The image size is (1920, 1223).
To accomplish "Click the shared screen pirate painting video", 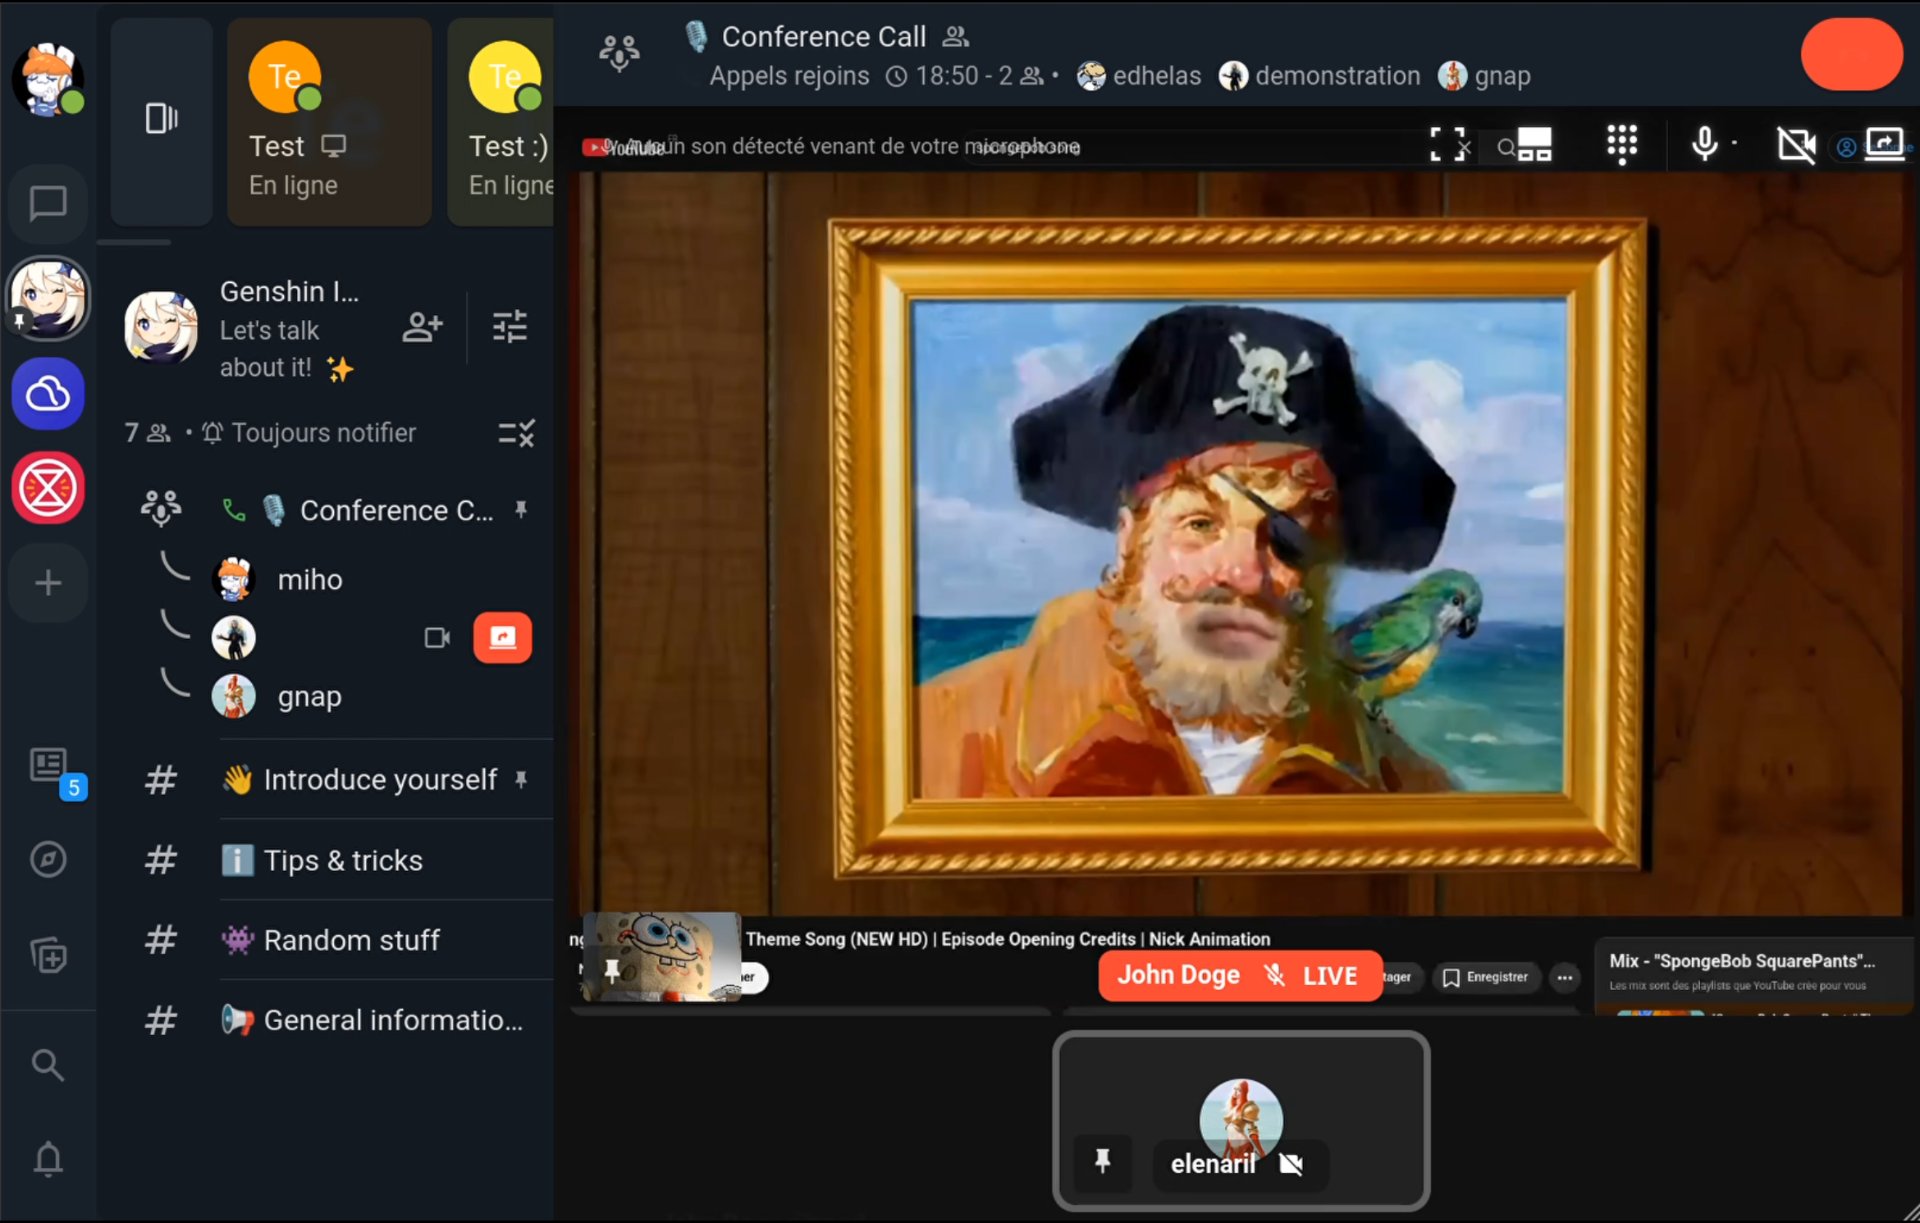I will point(1238,545).
